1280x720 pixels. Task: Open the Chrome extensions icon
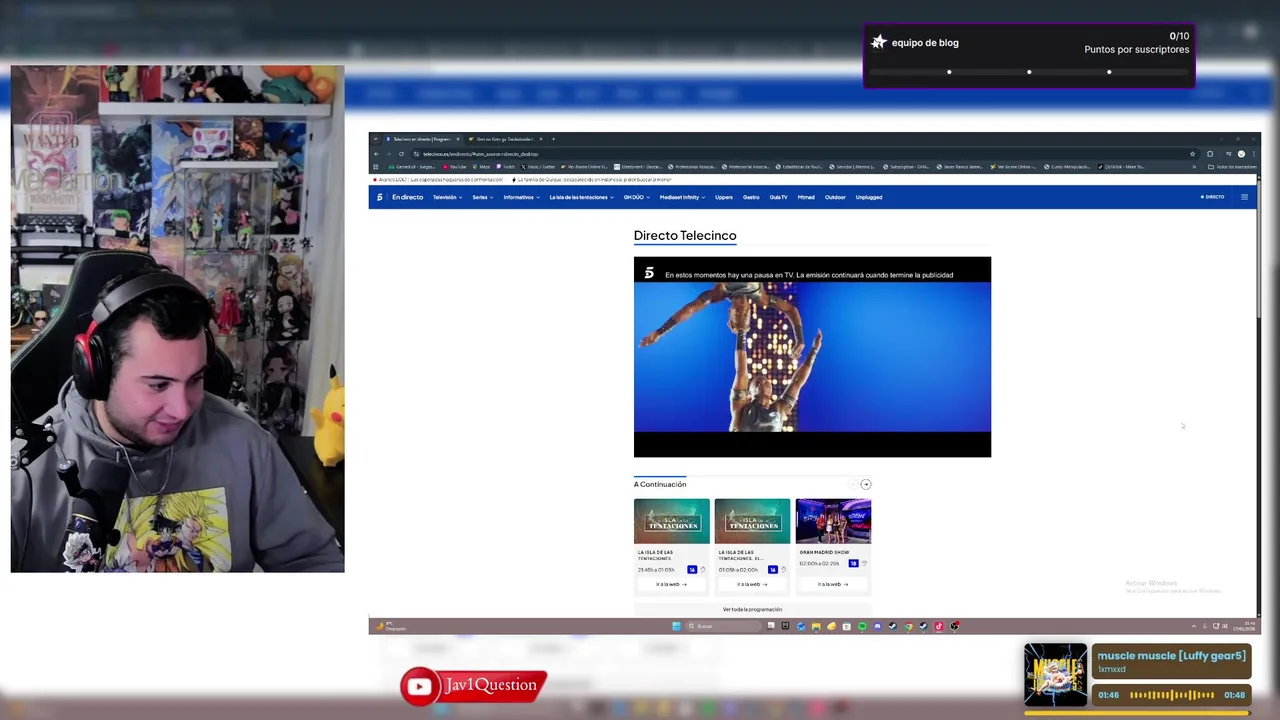(1209, 154)
